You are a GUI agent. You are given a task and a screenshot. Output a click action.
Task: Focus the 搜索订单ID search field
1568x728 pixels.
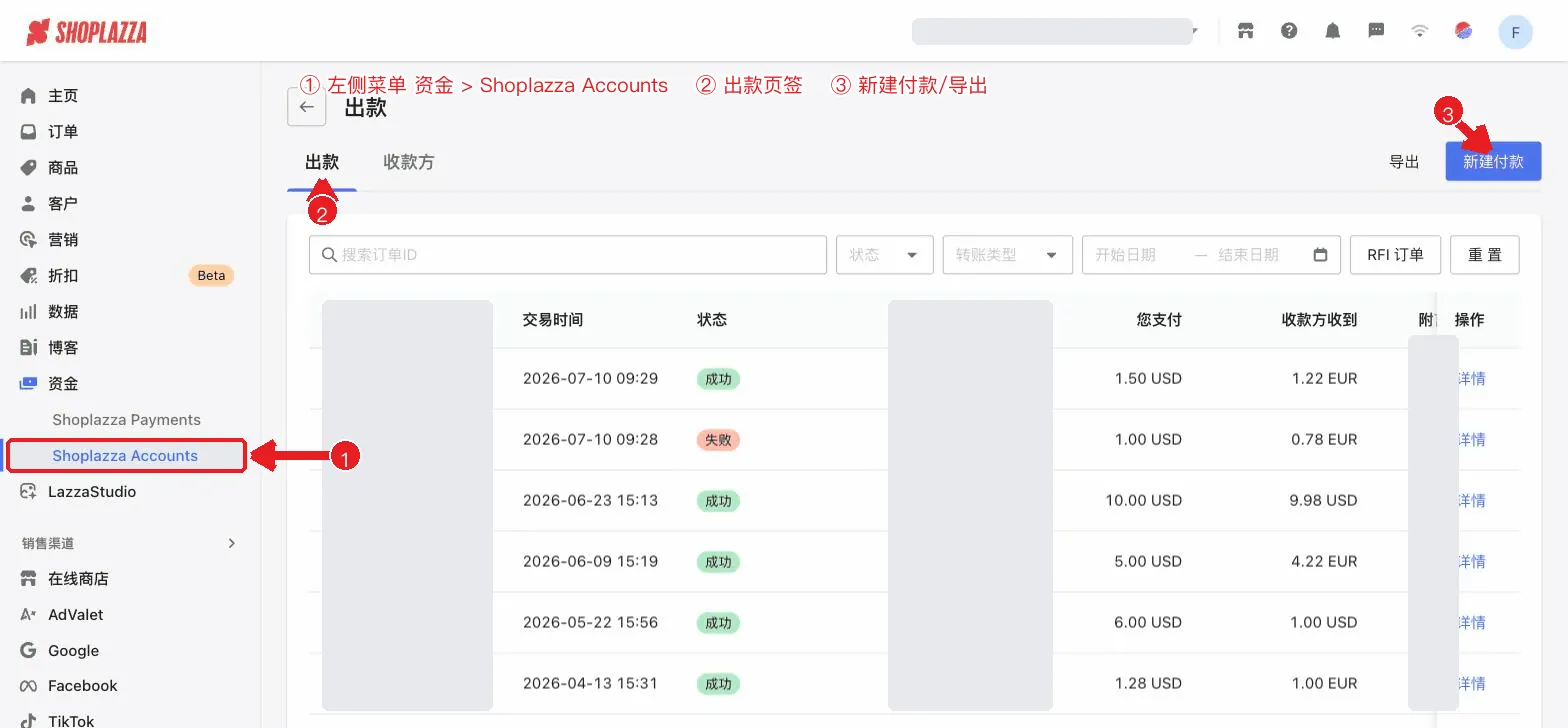568,255
